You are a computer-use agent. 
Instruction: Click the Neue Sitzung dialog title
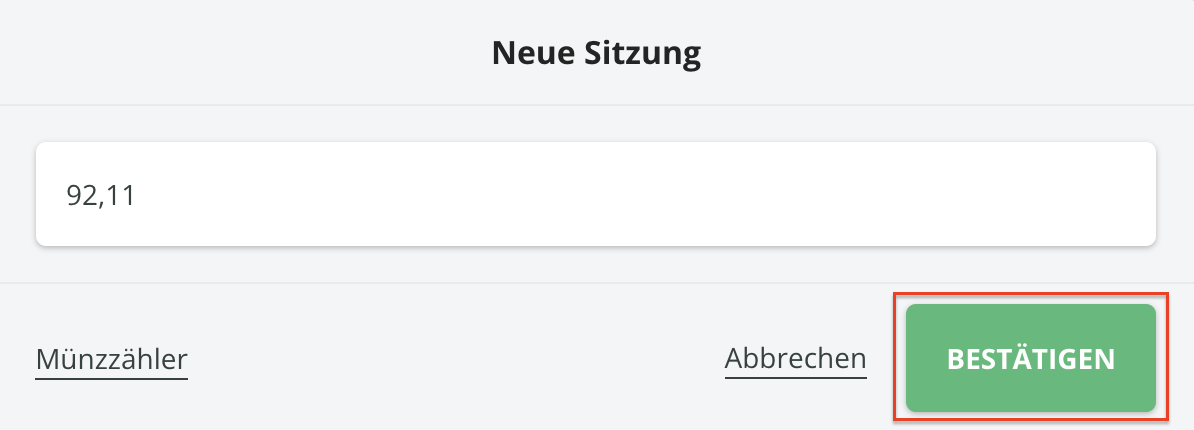pos(596,53)
